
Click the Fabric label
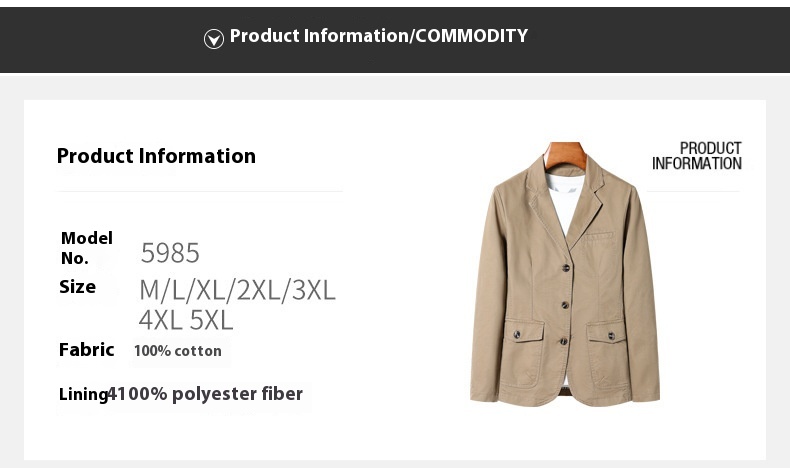tap(86, 350)
